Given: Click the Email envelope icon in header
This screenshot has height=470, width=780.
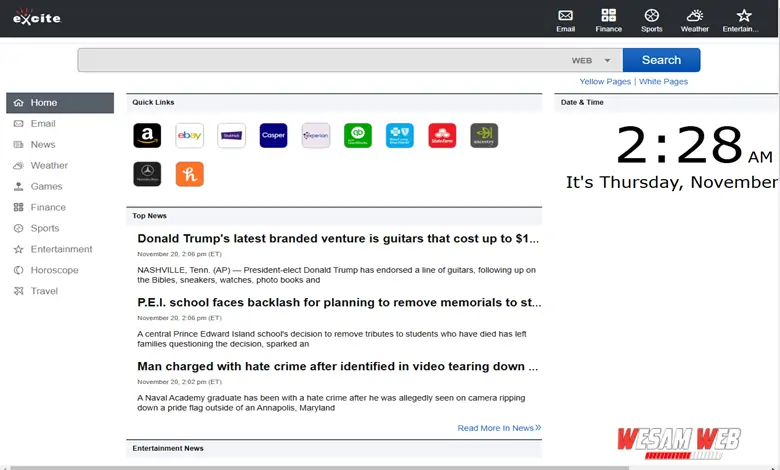Looking at the screenshot, I should click(x=566, y=16).
